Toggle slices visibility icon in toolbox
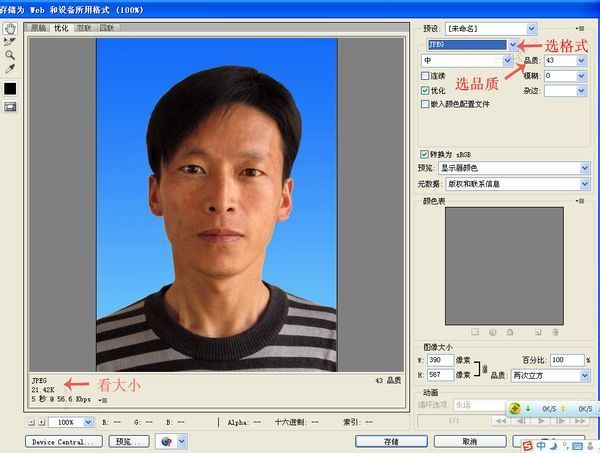This screenshot has width=600, height=453. click(x=10, y=107)
